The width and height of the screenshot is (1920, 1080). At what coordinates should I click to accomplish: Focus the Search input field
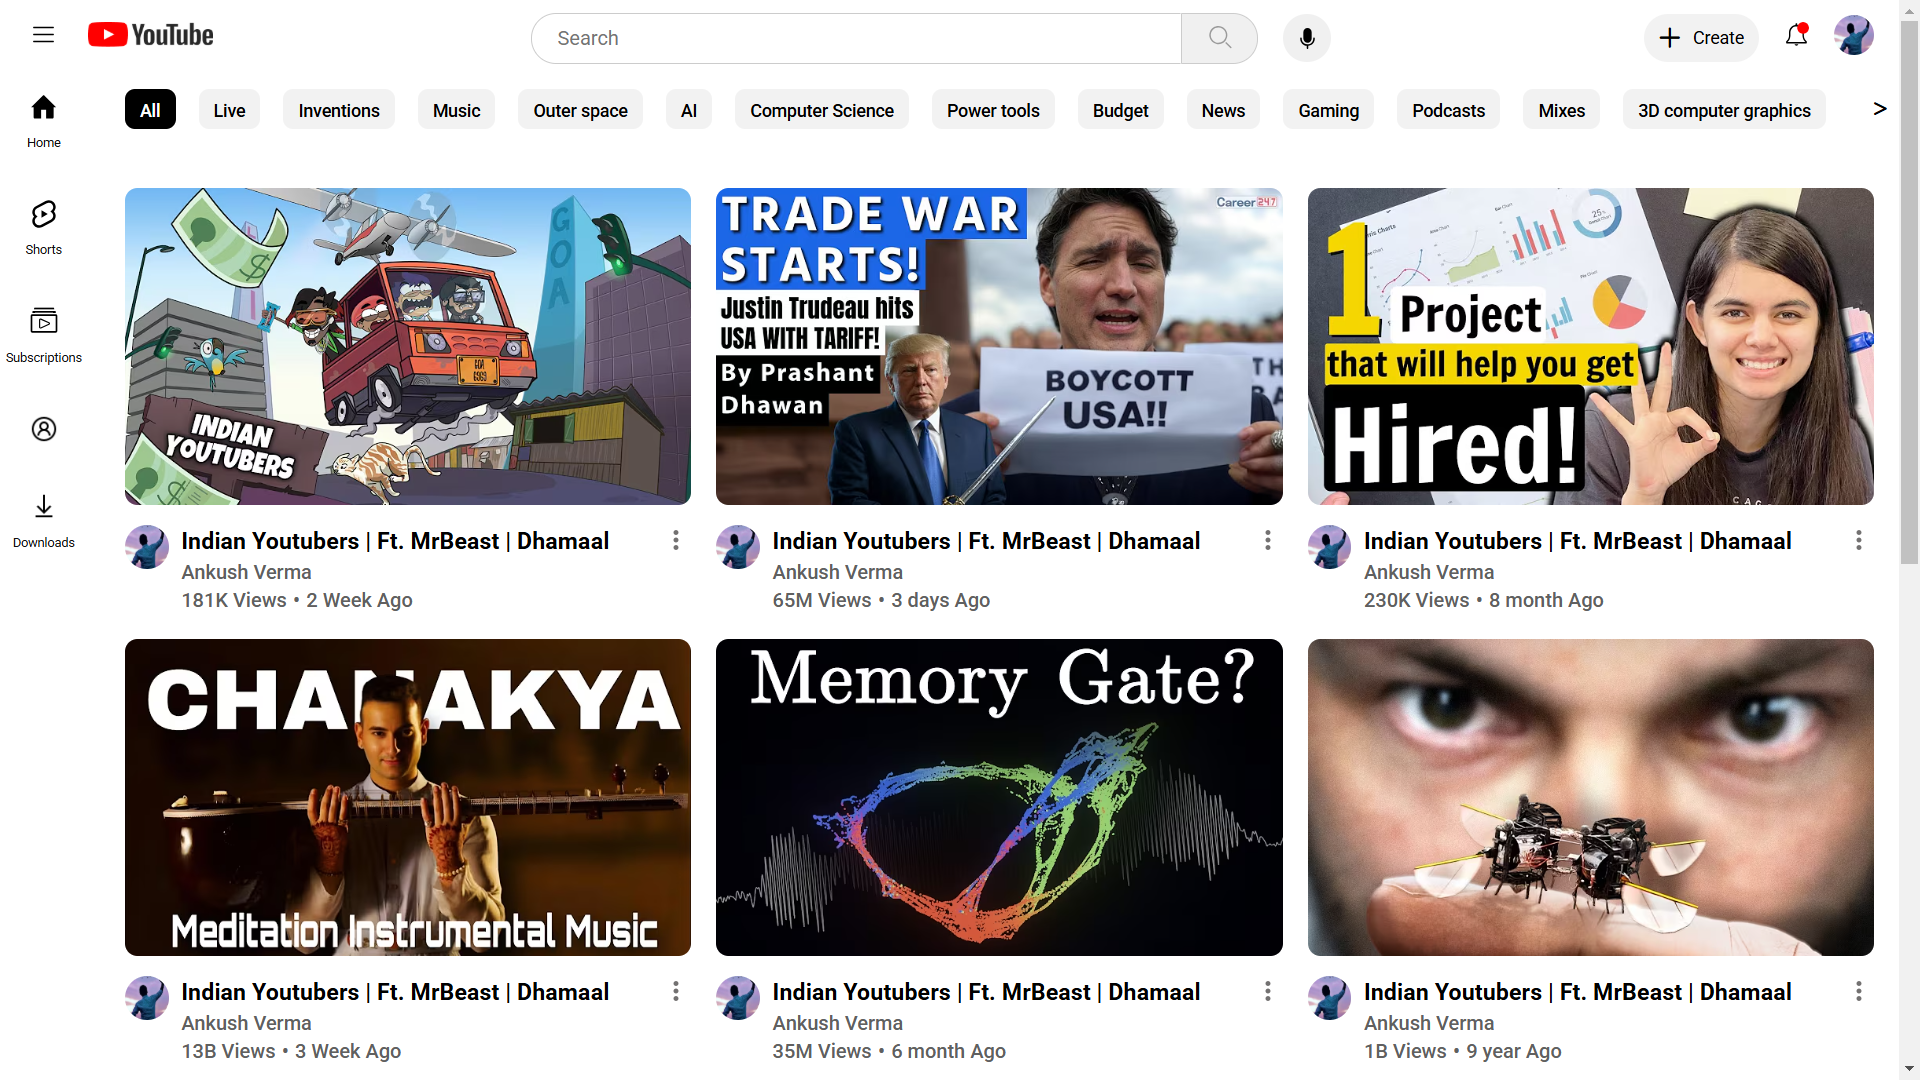pyautogui.click(x=856, y=38)
